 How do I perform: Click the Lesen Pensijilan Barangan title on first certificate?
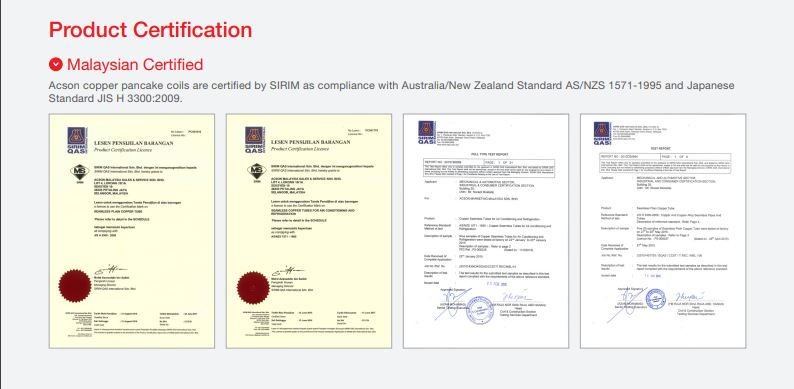[x=134, y=143]
